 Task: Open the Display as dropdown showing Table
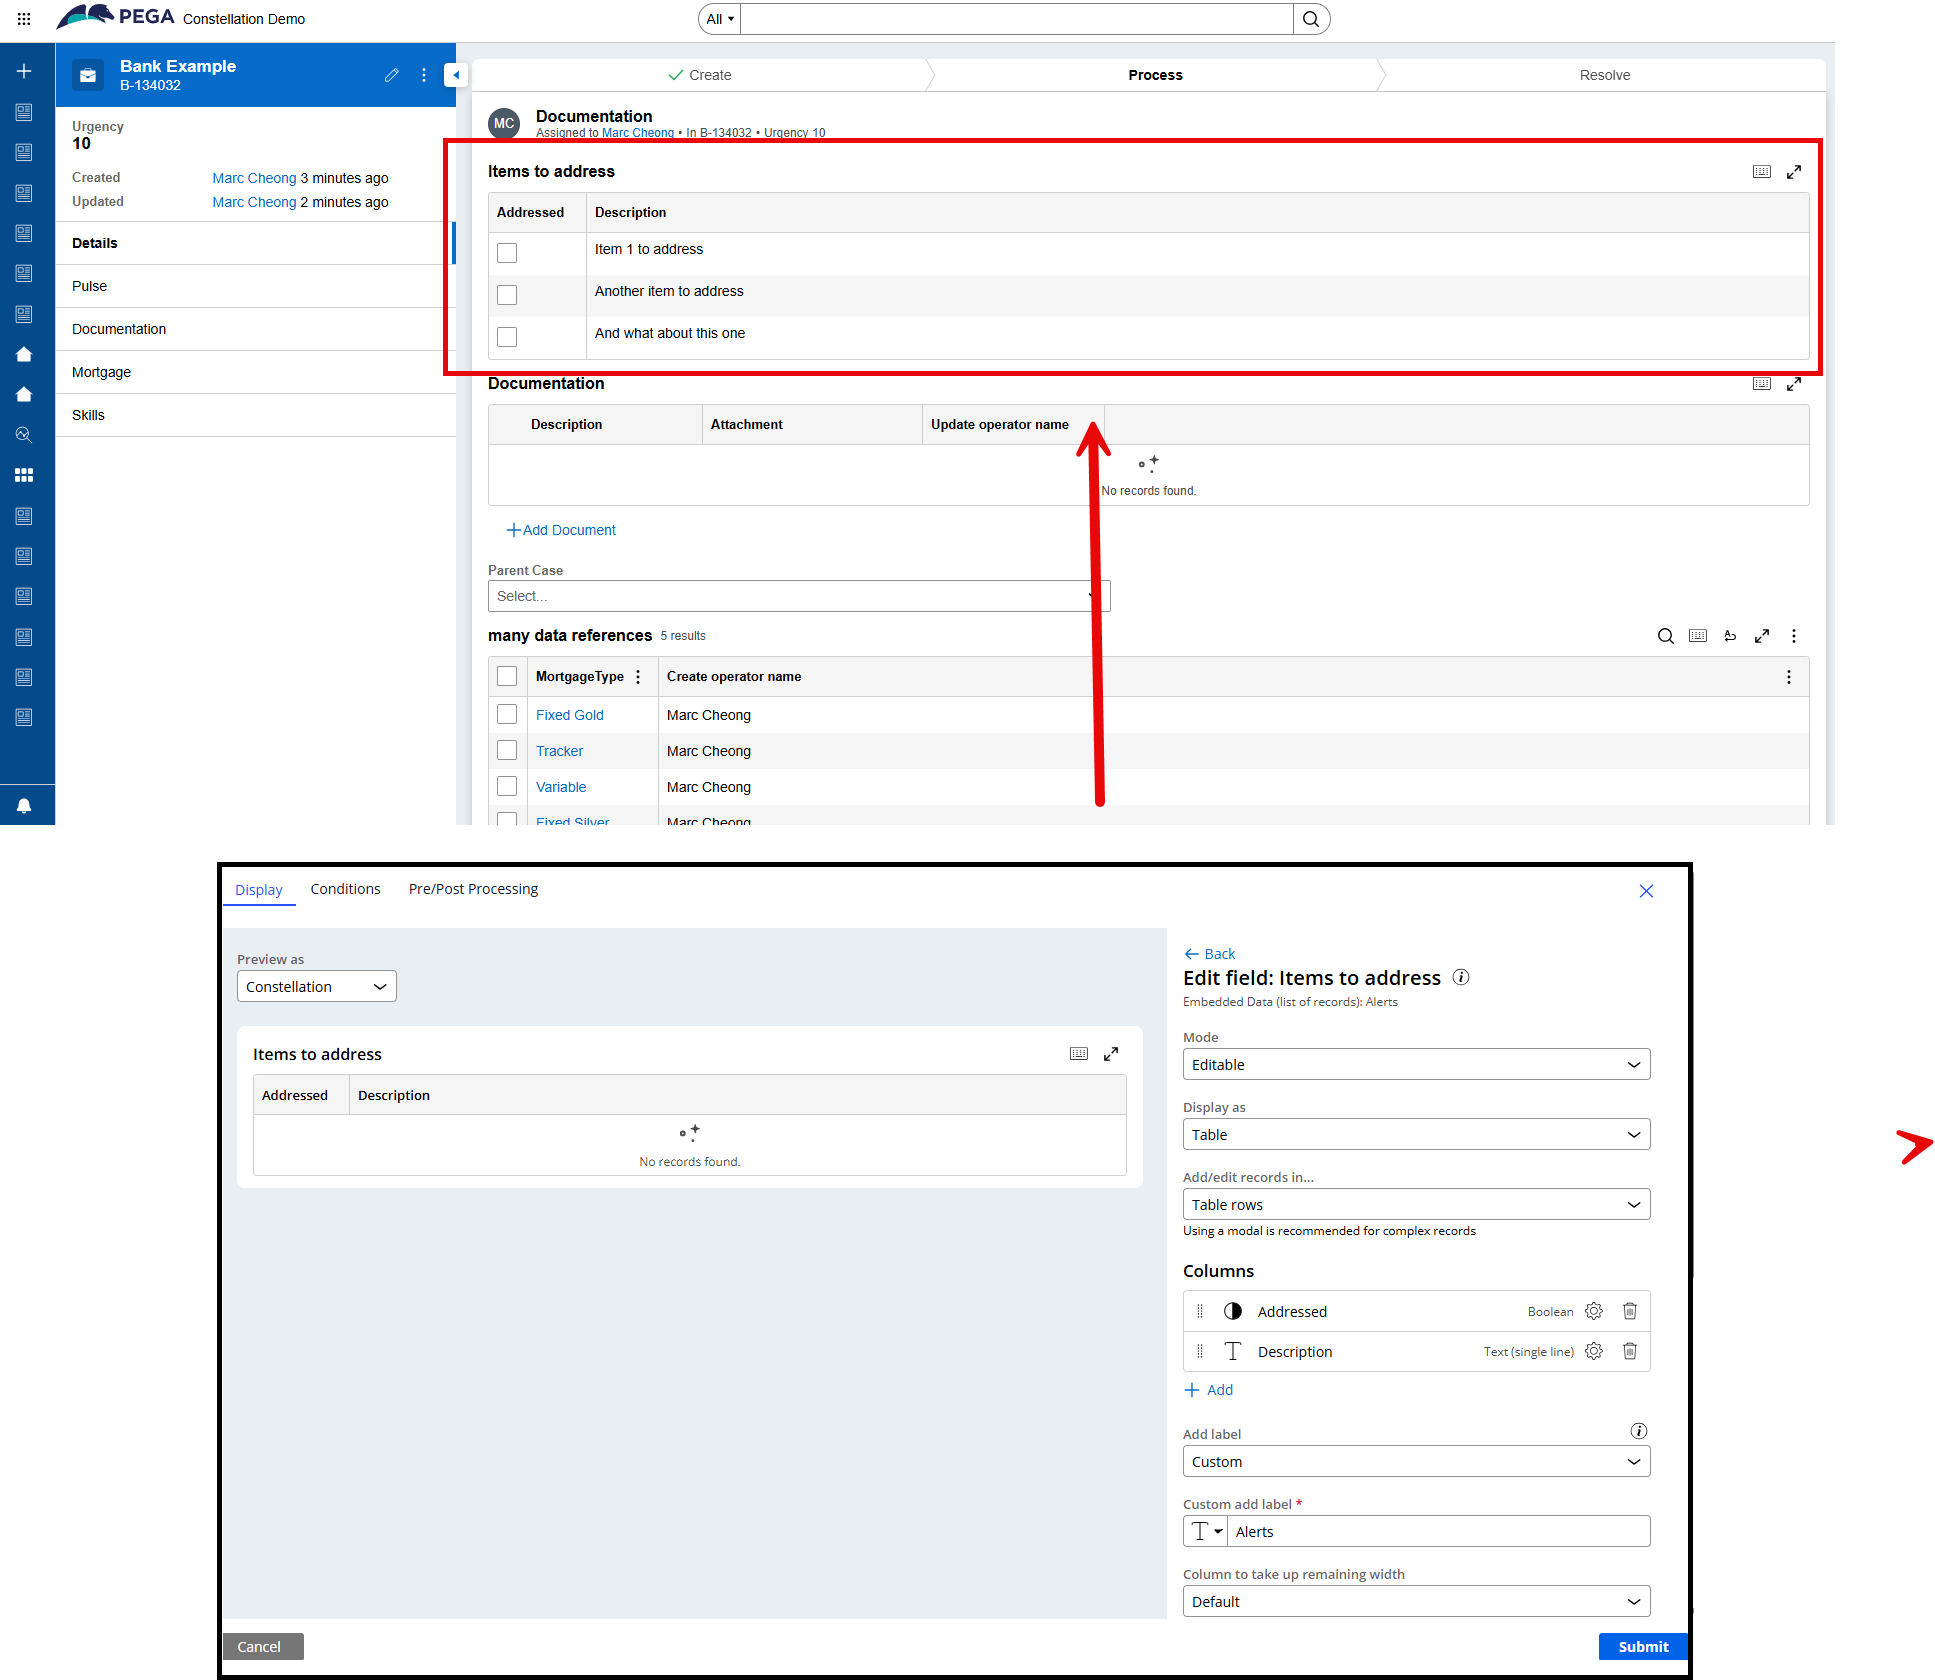(x=1415, y=1134)
